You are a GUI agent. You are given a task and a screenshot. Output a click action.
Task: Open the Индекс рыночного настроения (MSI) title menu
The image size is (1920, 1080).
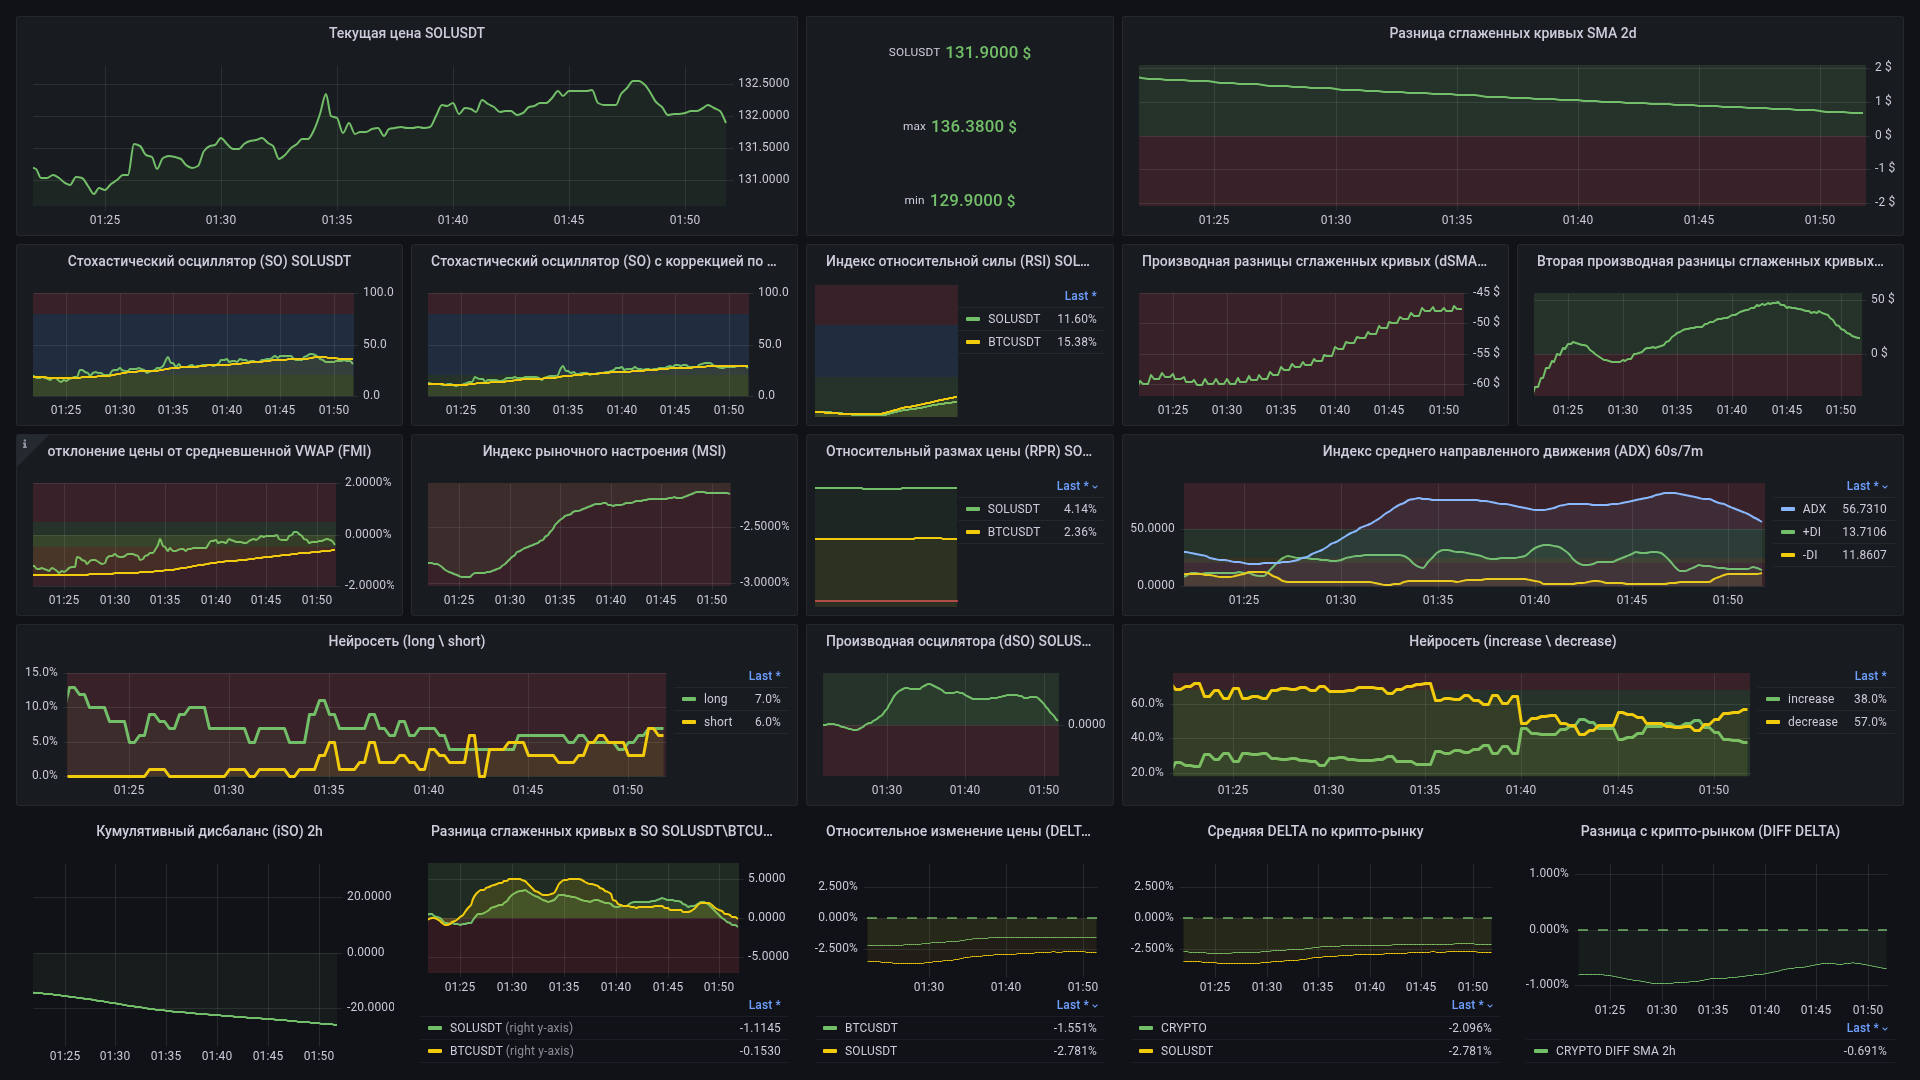(604, 451)
